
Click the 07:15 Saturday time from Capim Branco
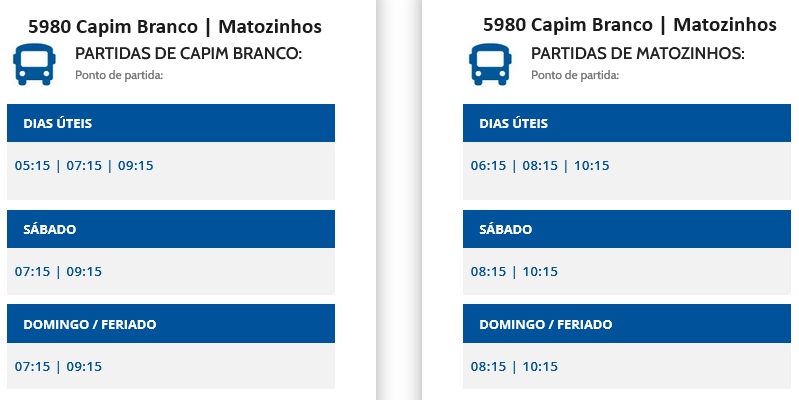(x=33, y=272)
